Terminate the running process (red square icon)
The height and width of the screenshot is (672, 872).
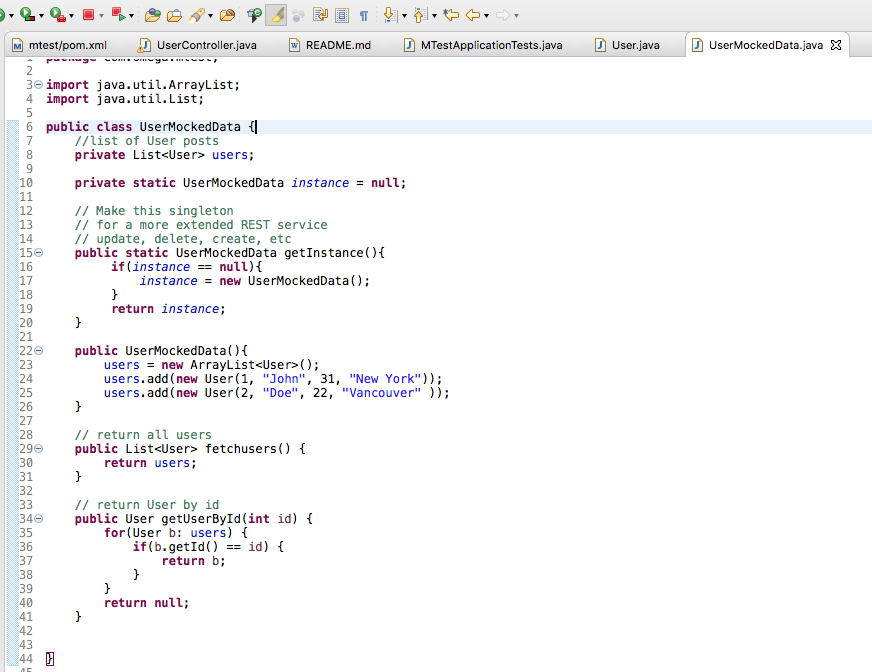click(89, 15)
